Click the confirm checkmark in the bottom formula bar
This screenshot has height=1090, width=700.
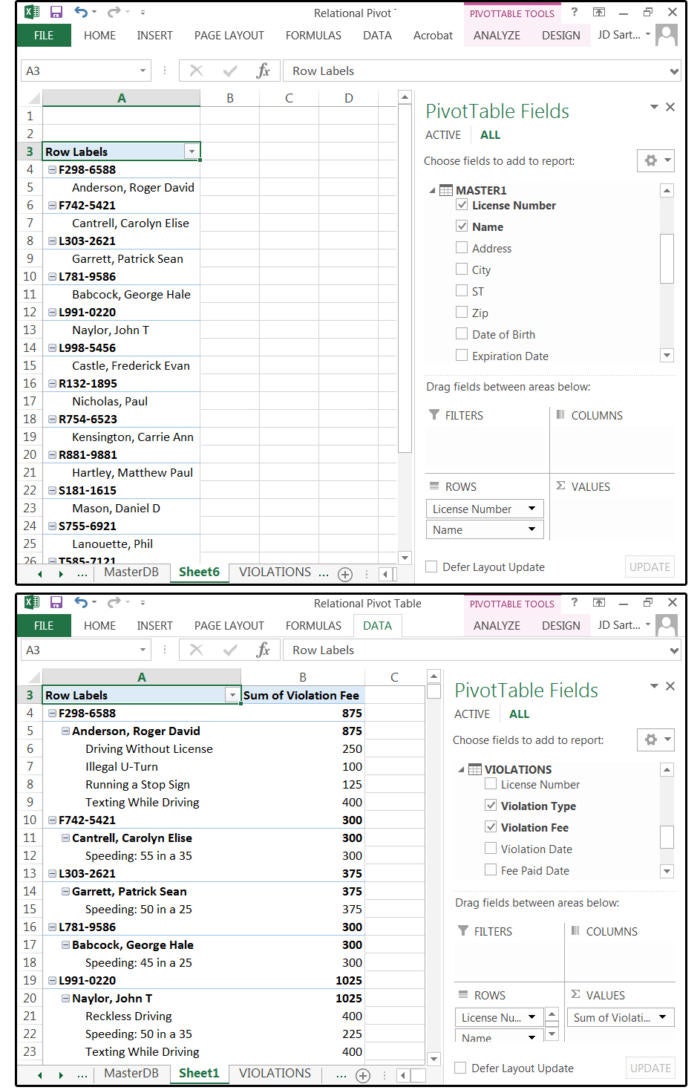click(229, 649)
